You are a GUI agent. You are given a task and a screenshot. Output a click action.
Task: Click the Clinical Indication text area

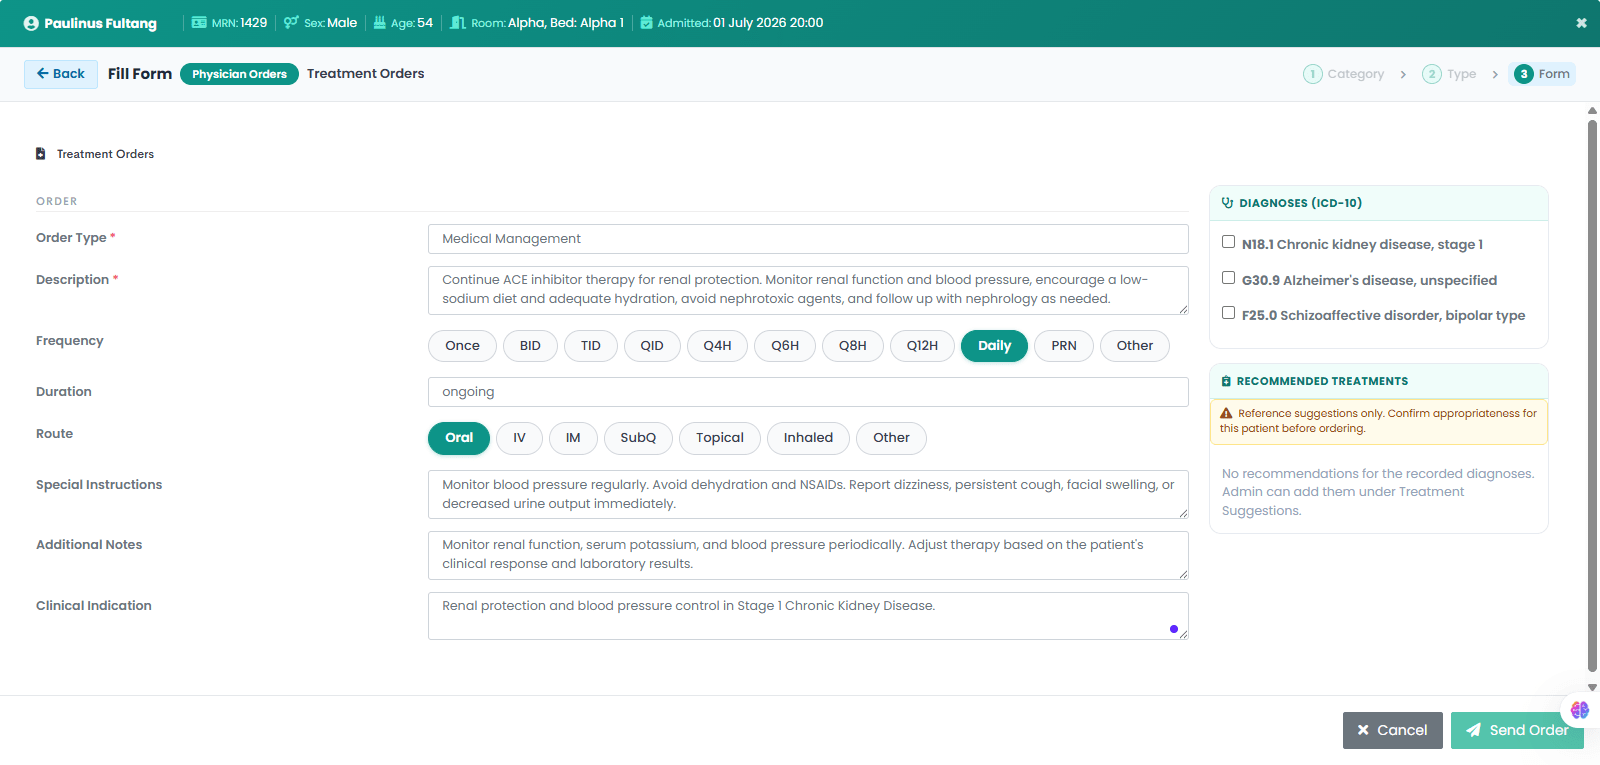(808, 616)
